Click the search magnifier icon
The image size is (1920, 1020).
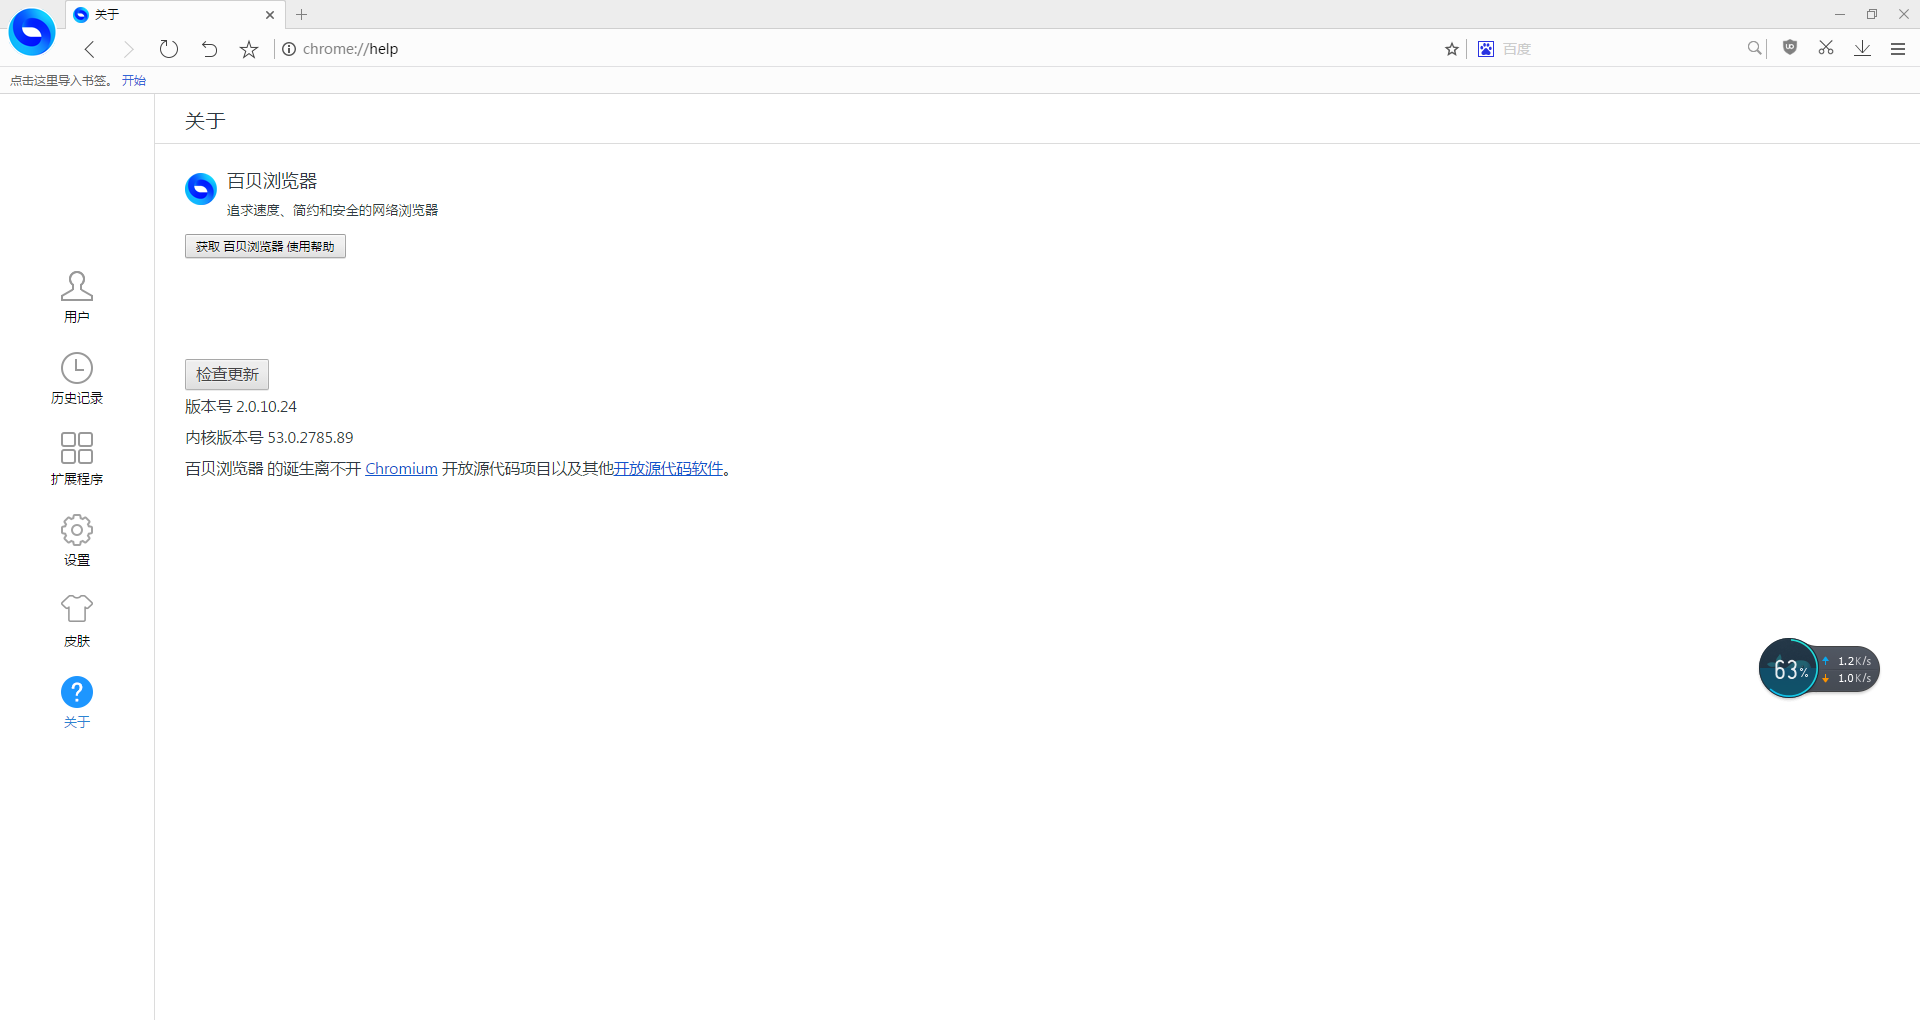click(x=1754, y=48)
